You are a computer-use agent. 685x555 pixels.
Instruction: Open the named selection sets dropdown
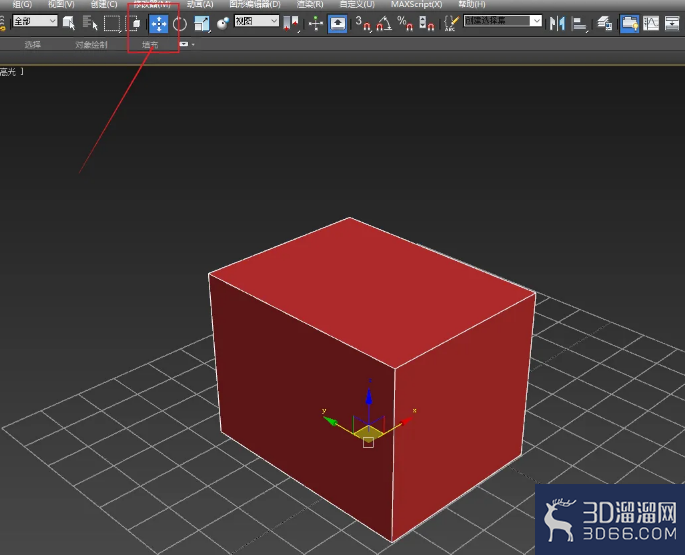pos(502,21)
